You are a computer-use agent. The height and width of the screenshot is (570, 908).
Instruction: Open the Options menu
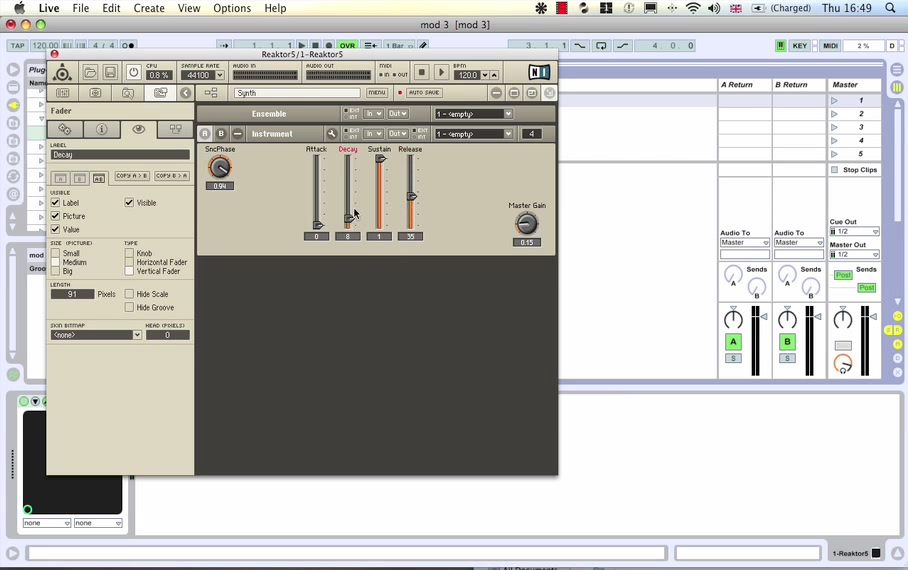[232, 8]
